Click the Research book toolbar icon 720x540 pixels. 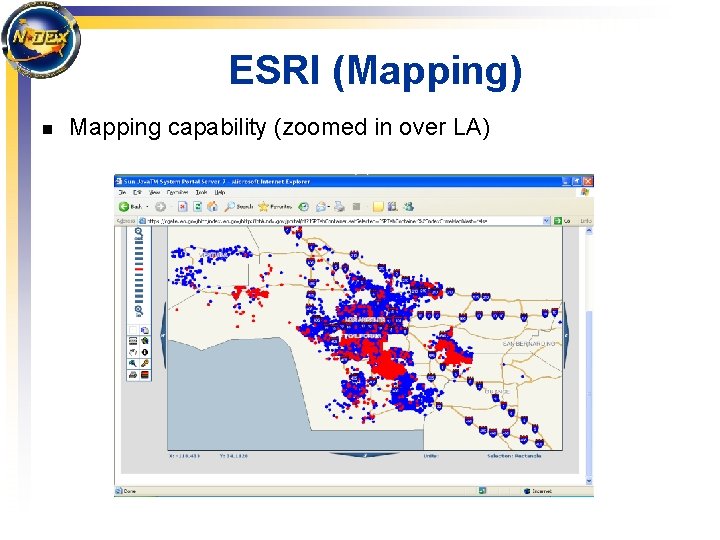tap(392, 207)
